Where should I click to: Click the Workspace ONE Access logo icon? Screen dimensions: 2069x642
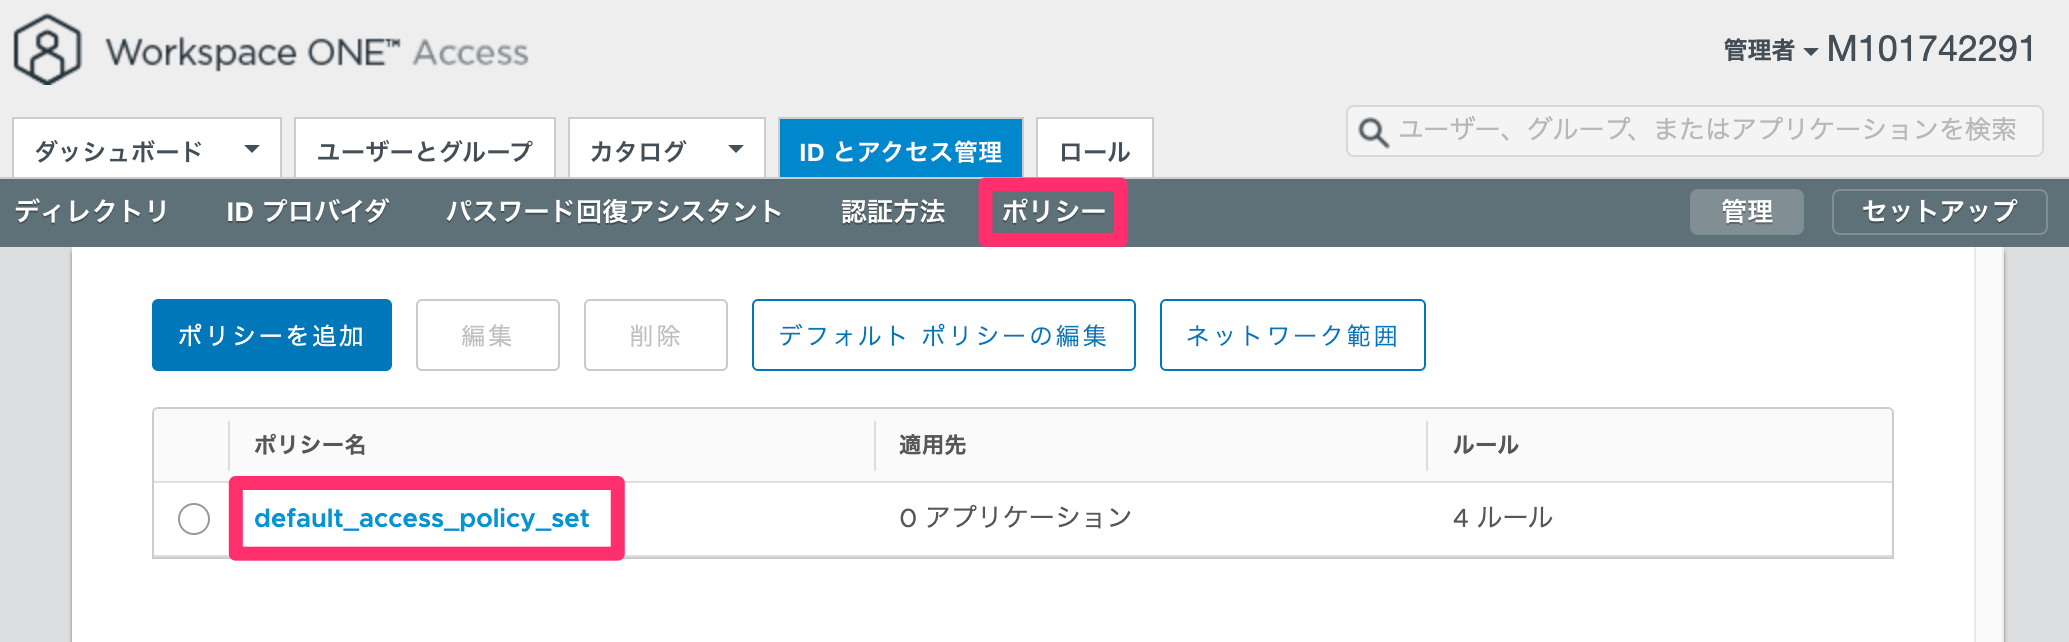(x=47, y=50)
